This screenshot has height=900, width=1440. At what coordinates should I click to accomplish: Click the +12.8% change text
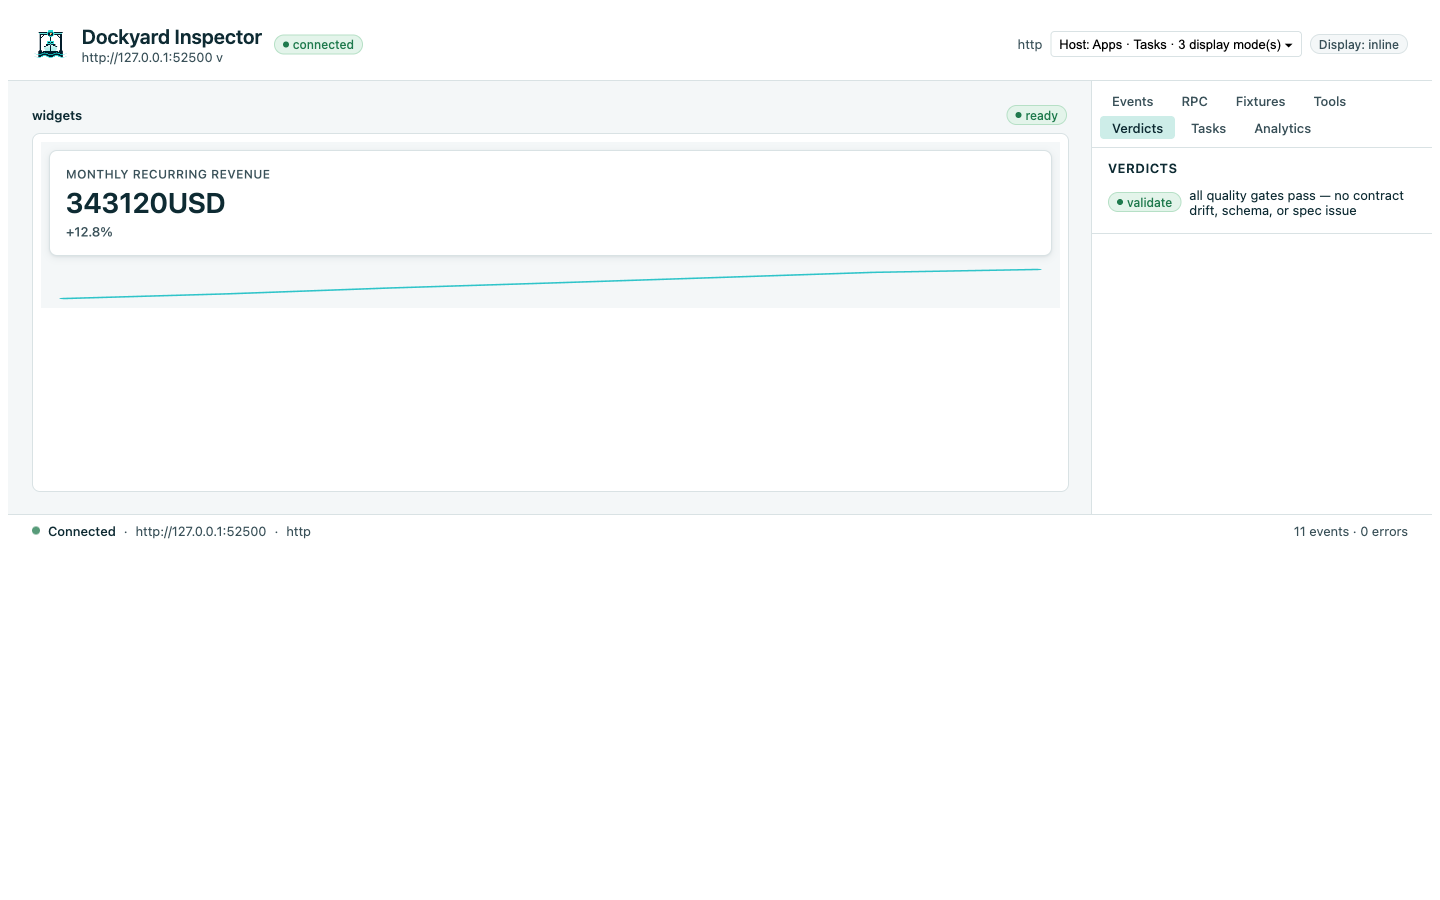(89, 232)
